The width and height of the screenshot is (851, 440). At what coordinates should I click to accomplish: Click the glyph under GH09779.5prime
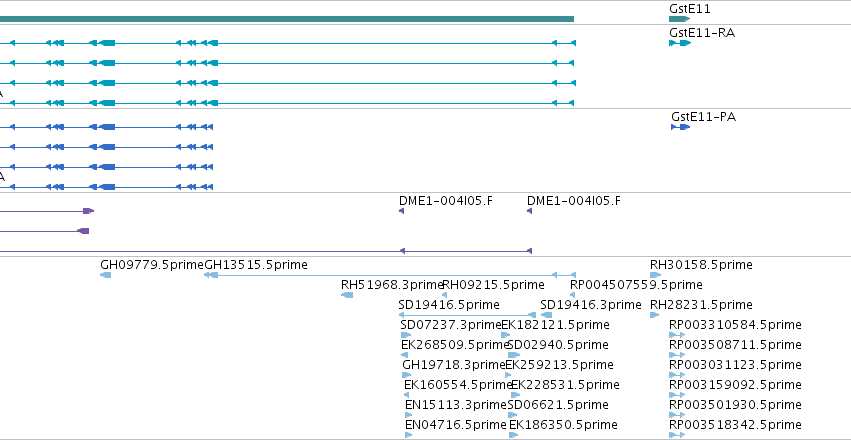pos(106,275)
